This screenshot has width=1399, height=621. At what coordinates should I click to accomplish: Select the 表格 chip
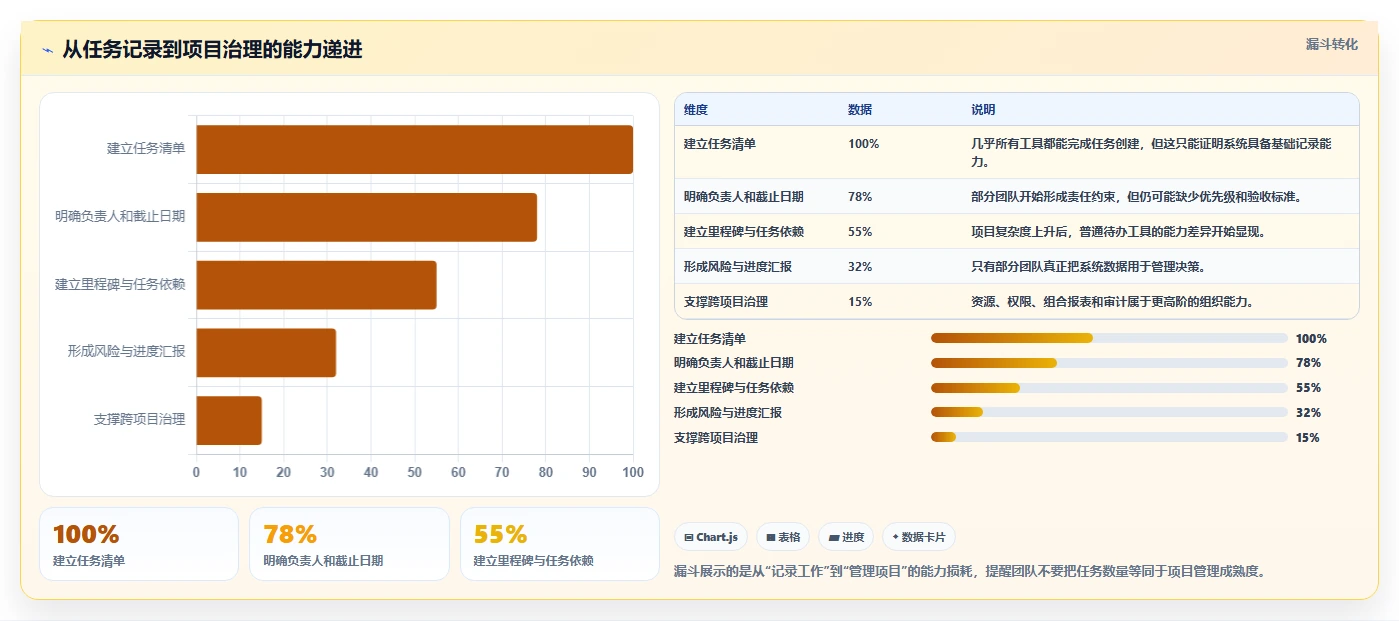click(x=783, y=537)
